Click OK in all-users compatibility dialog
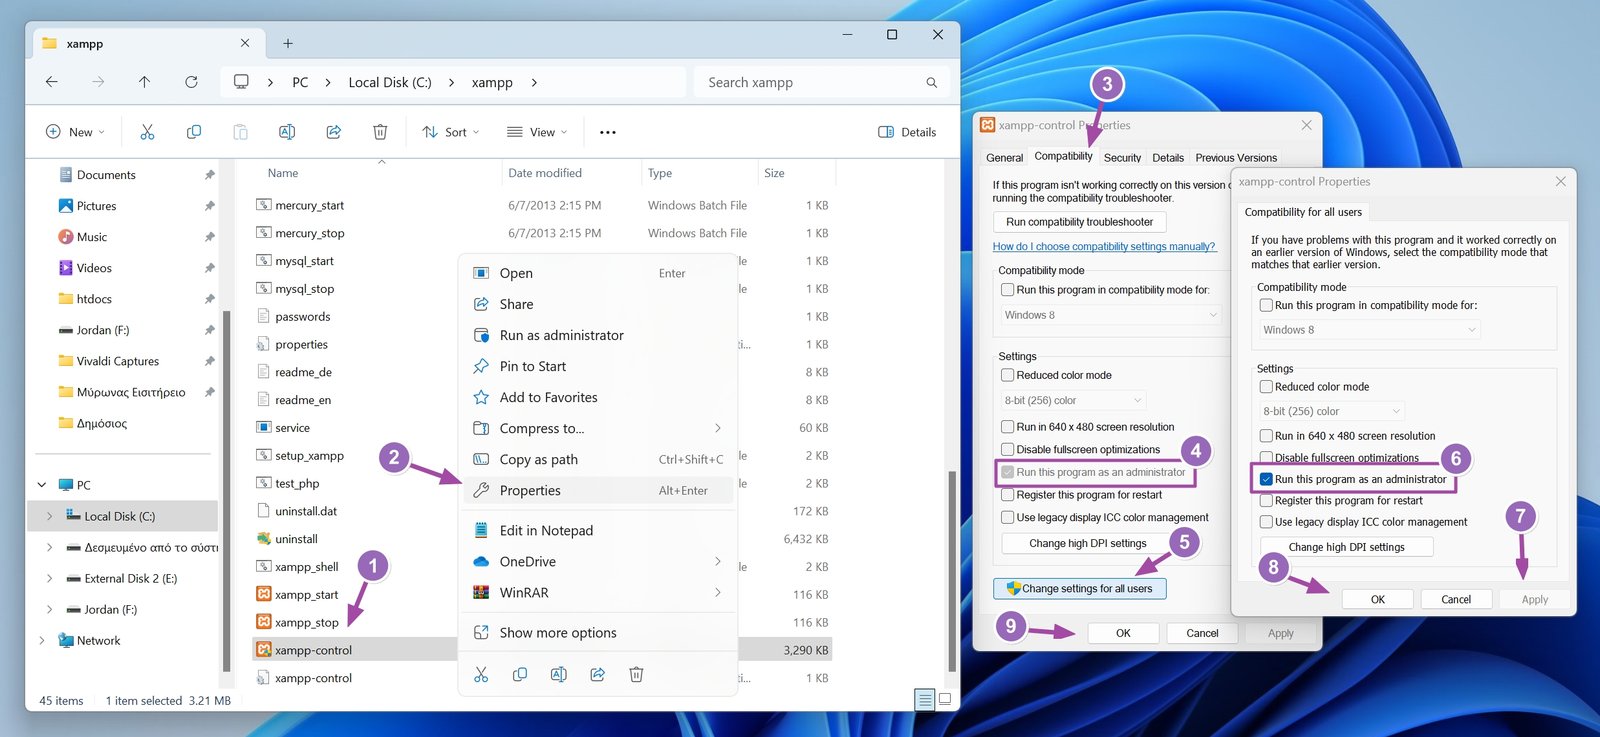The image size is (1600, 737). pos(1378,599)
